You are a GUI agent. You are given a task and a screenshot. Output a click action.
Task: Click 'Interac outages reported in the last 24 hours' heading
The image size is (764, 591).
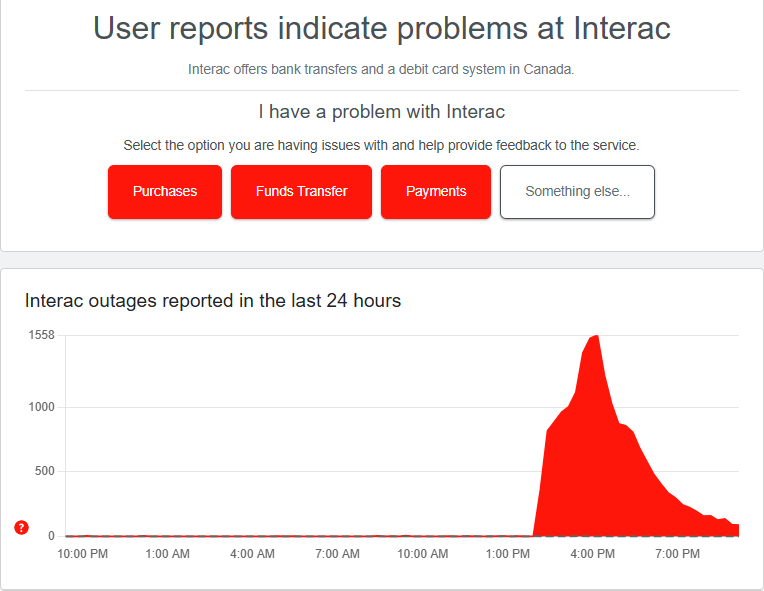click(213, 301)
